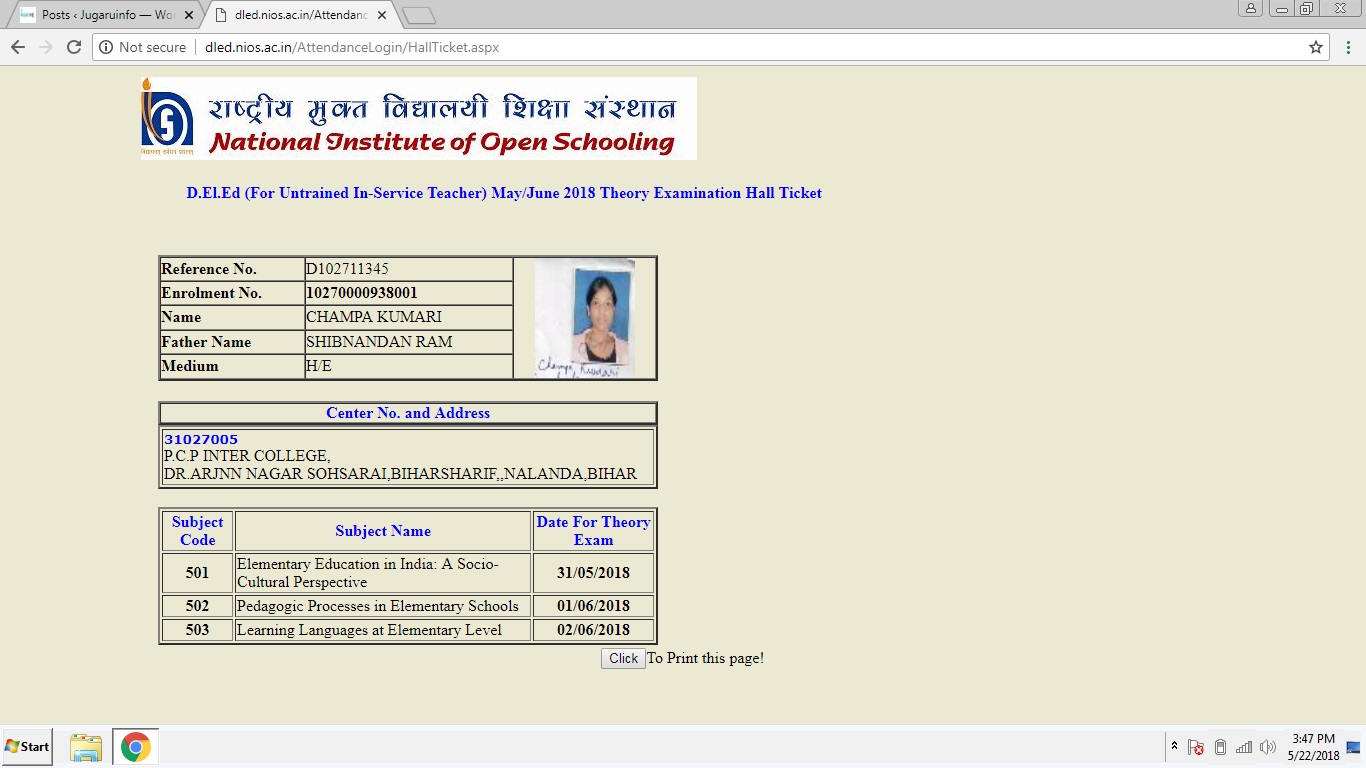Click the Center No. and Address header

coord(408,413)
